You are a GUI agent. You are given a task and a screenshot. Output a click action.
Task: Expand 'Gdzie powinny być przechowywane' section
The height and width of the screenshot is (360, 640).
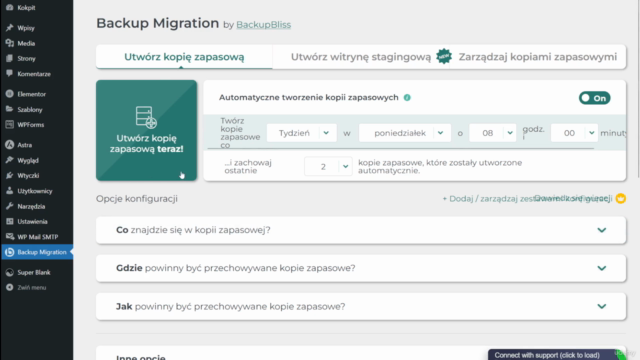click(361, 268)
